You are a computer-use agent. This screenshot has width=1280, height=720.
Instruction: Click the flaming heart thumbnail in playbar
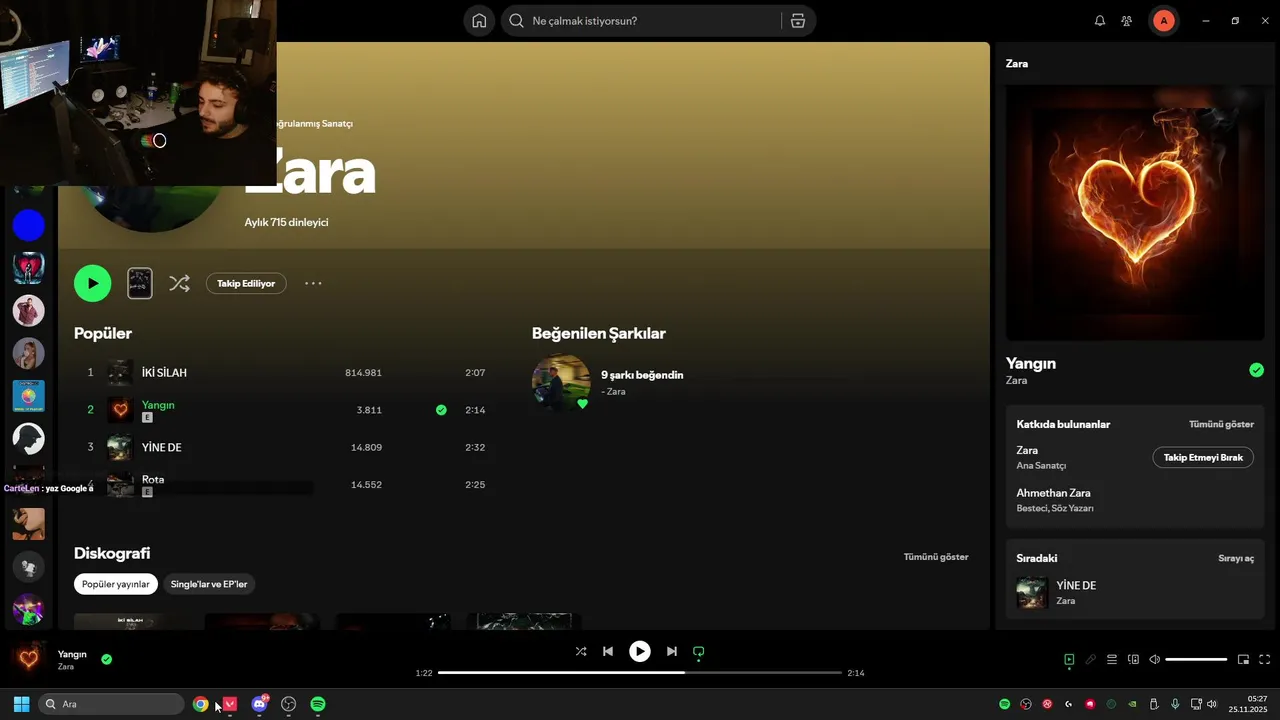click(x=28, y=659)
